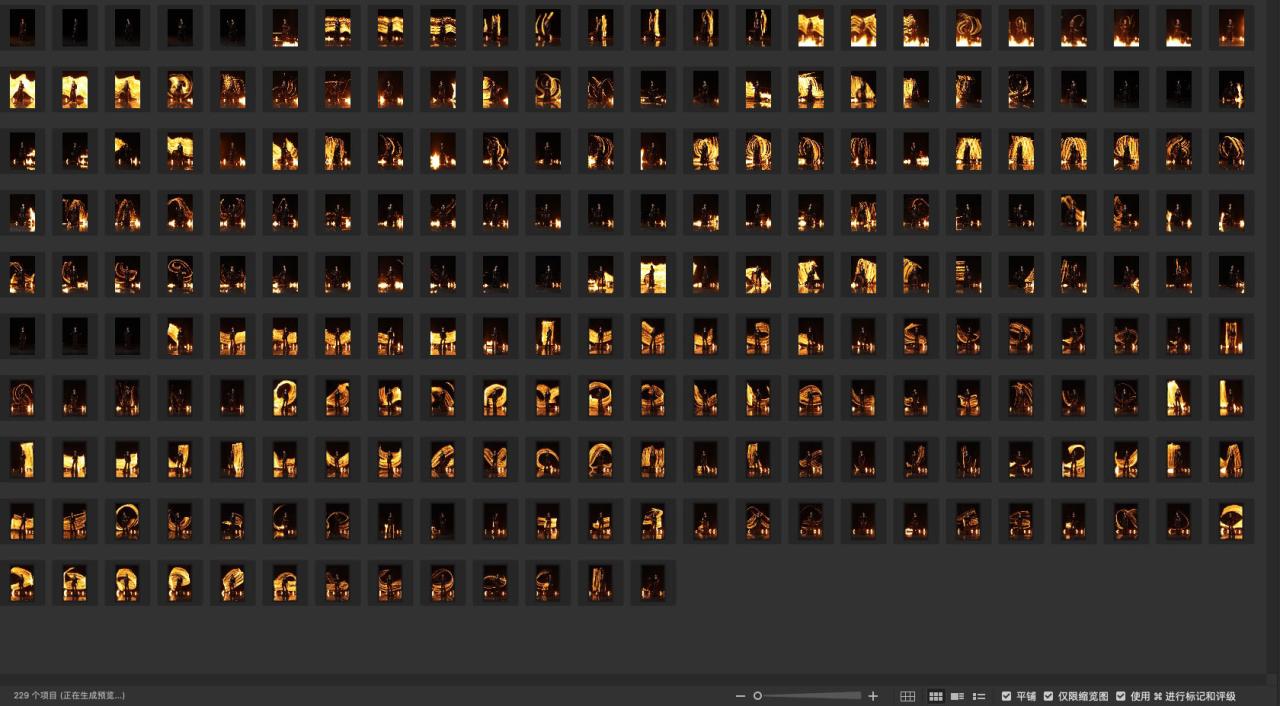Select the very last thumbnail in the grid
The image size is (1280, 706).
pyautogui.click(x=652, y=583)
